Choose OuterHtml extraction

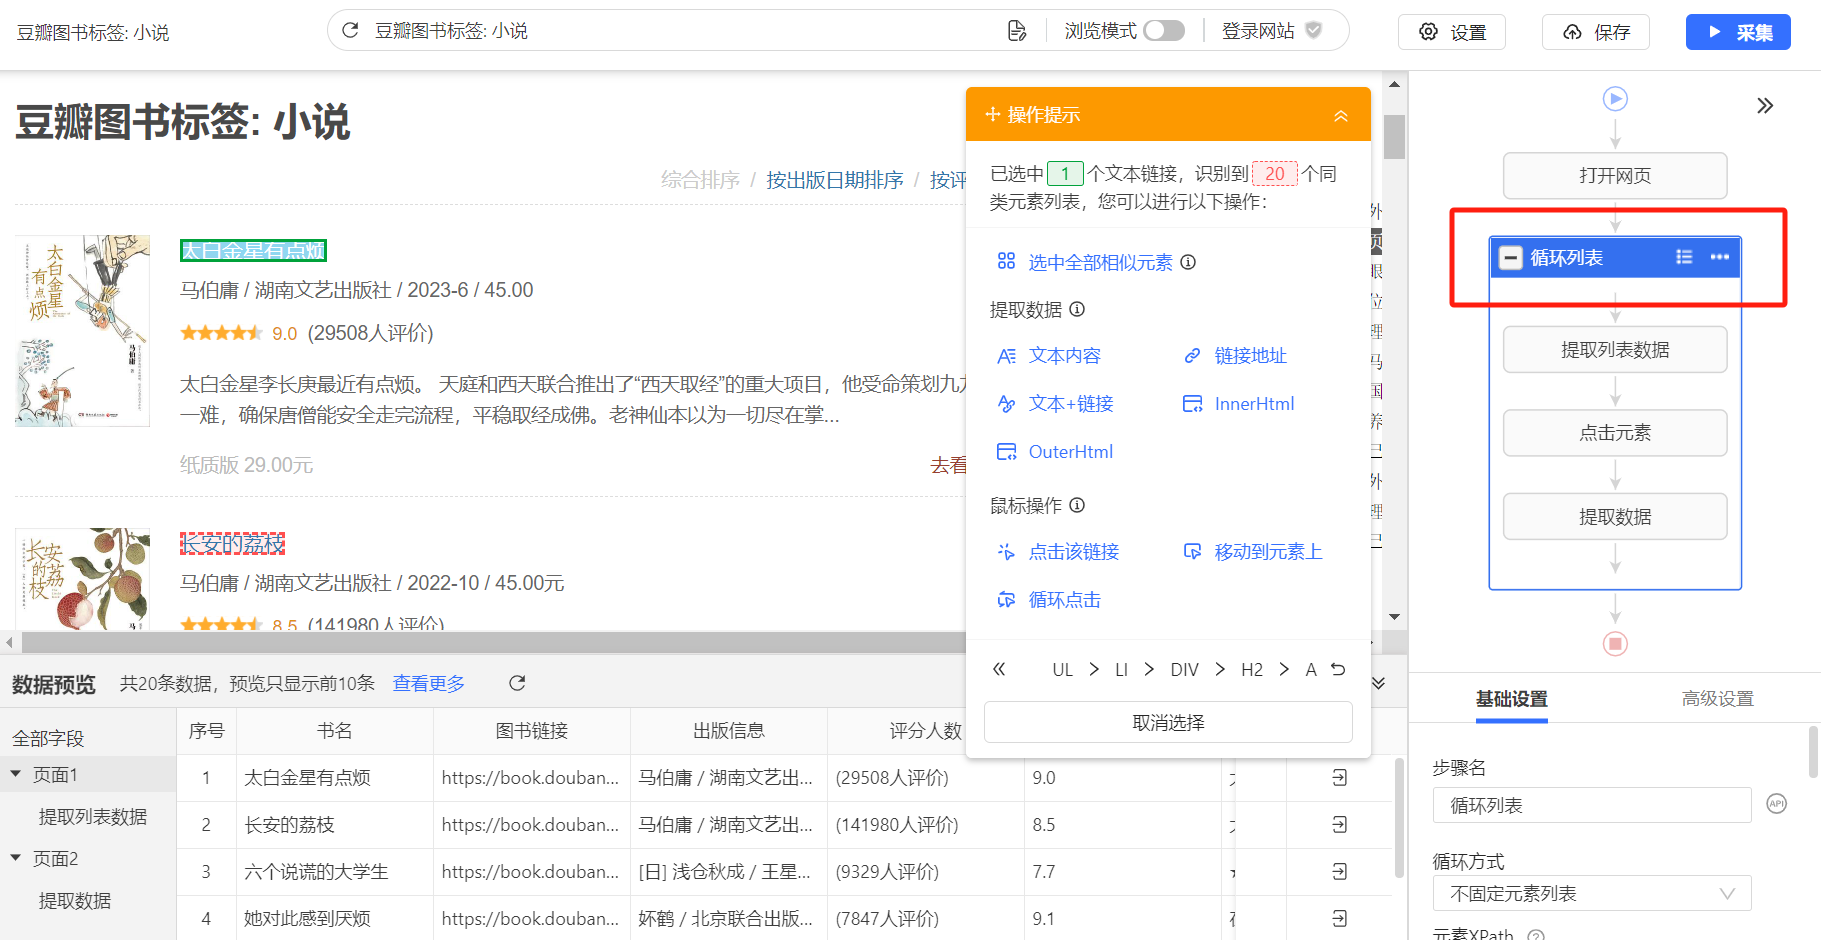tap(1054, 452)
